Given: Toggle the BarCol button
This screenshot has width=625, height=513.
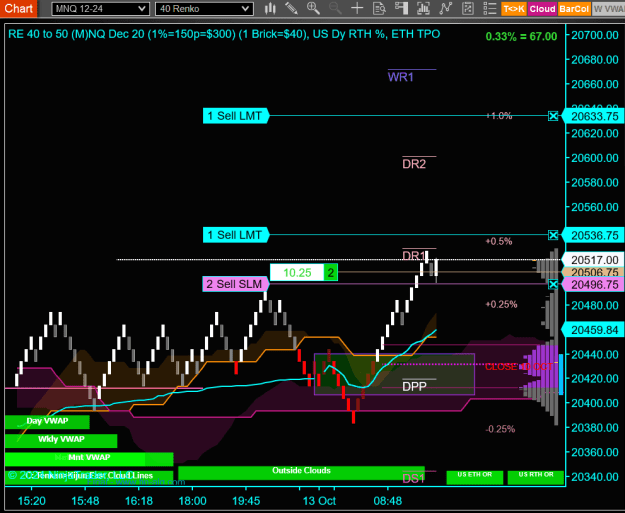Looking at the screenshot, I should pos(574,9).
